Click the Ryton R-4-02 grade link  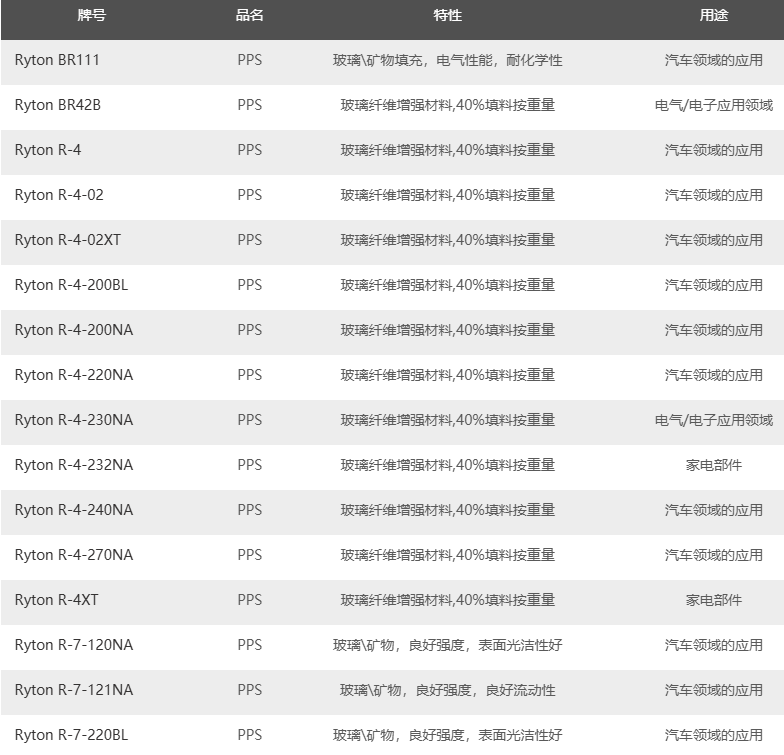[x=59, y=195]
